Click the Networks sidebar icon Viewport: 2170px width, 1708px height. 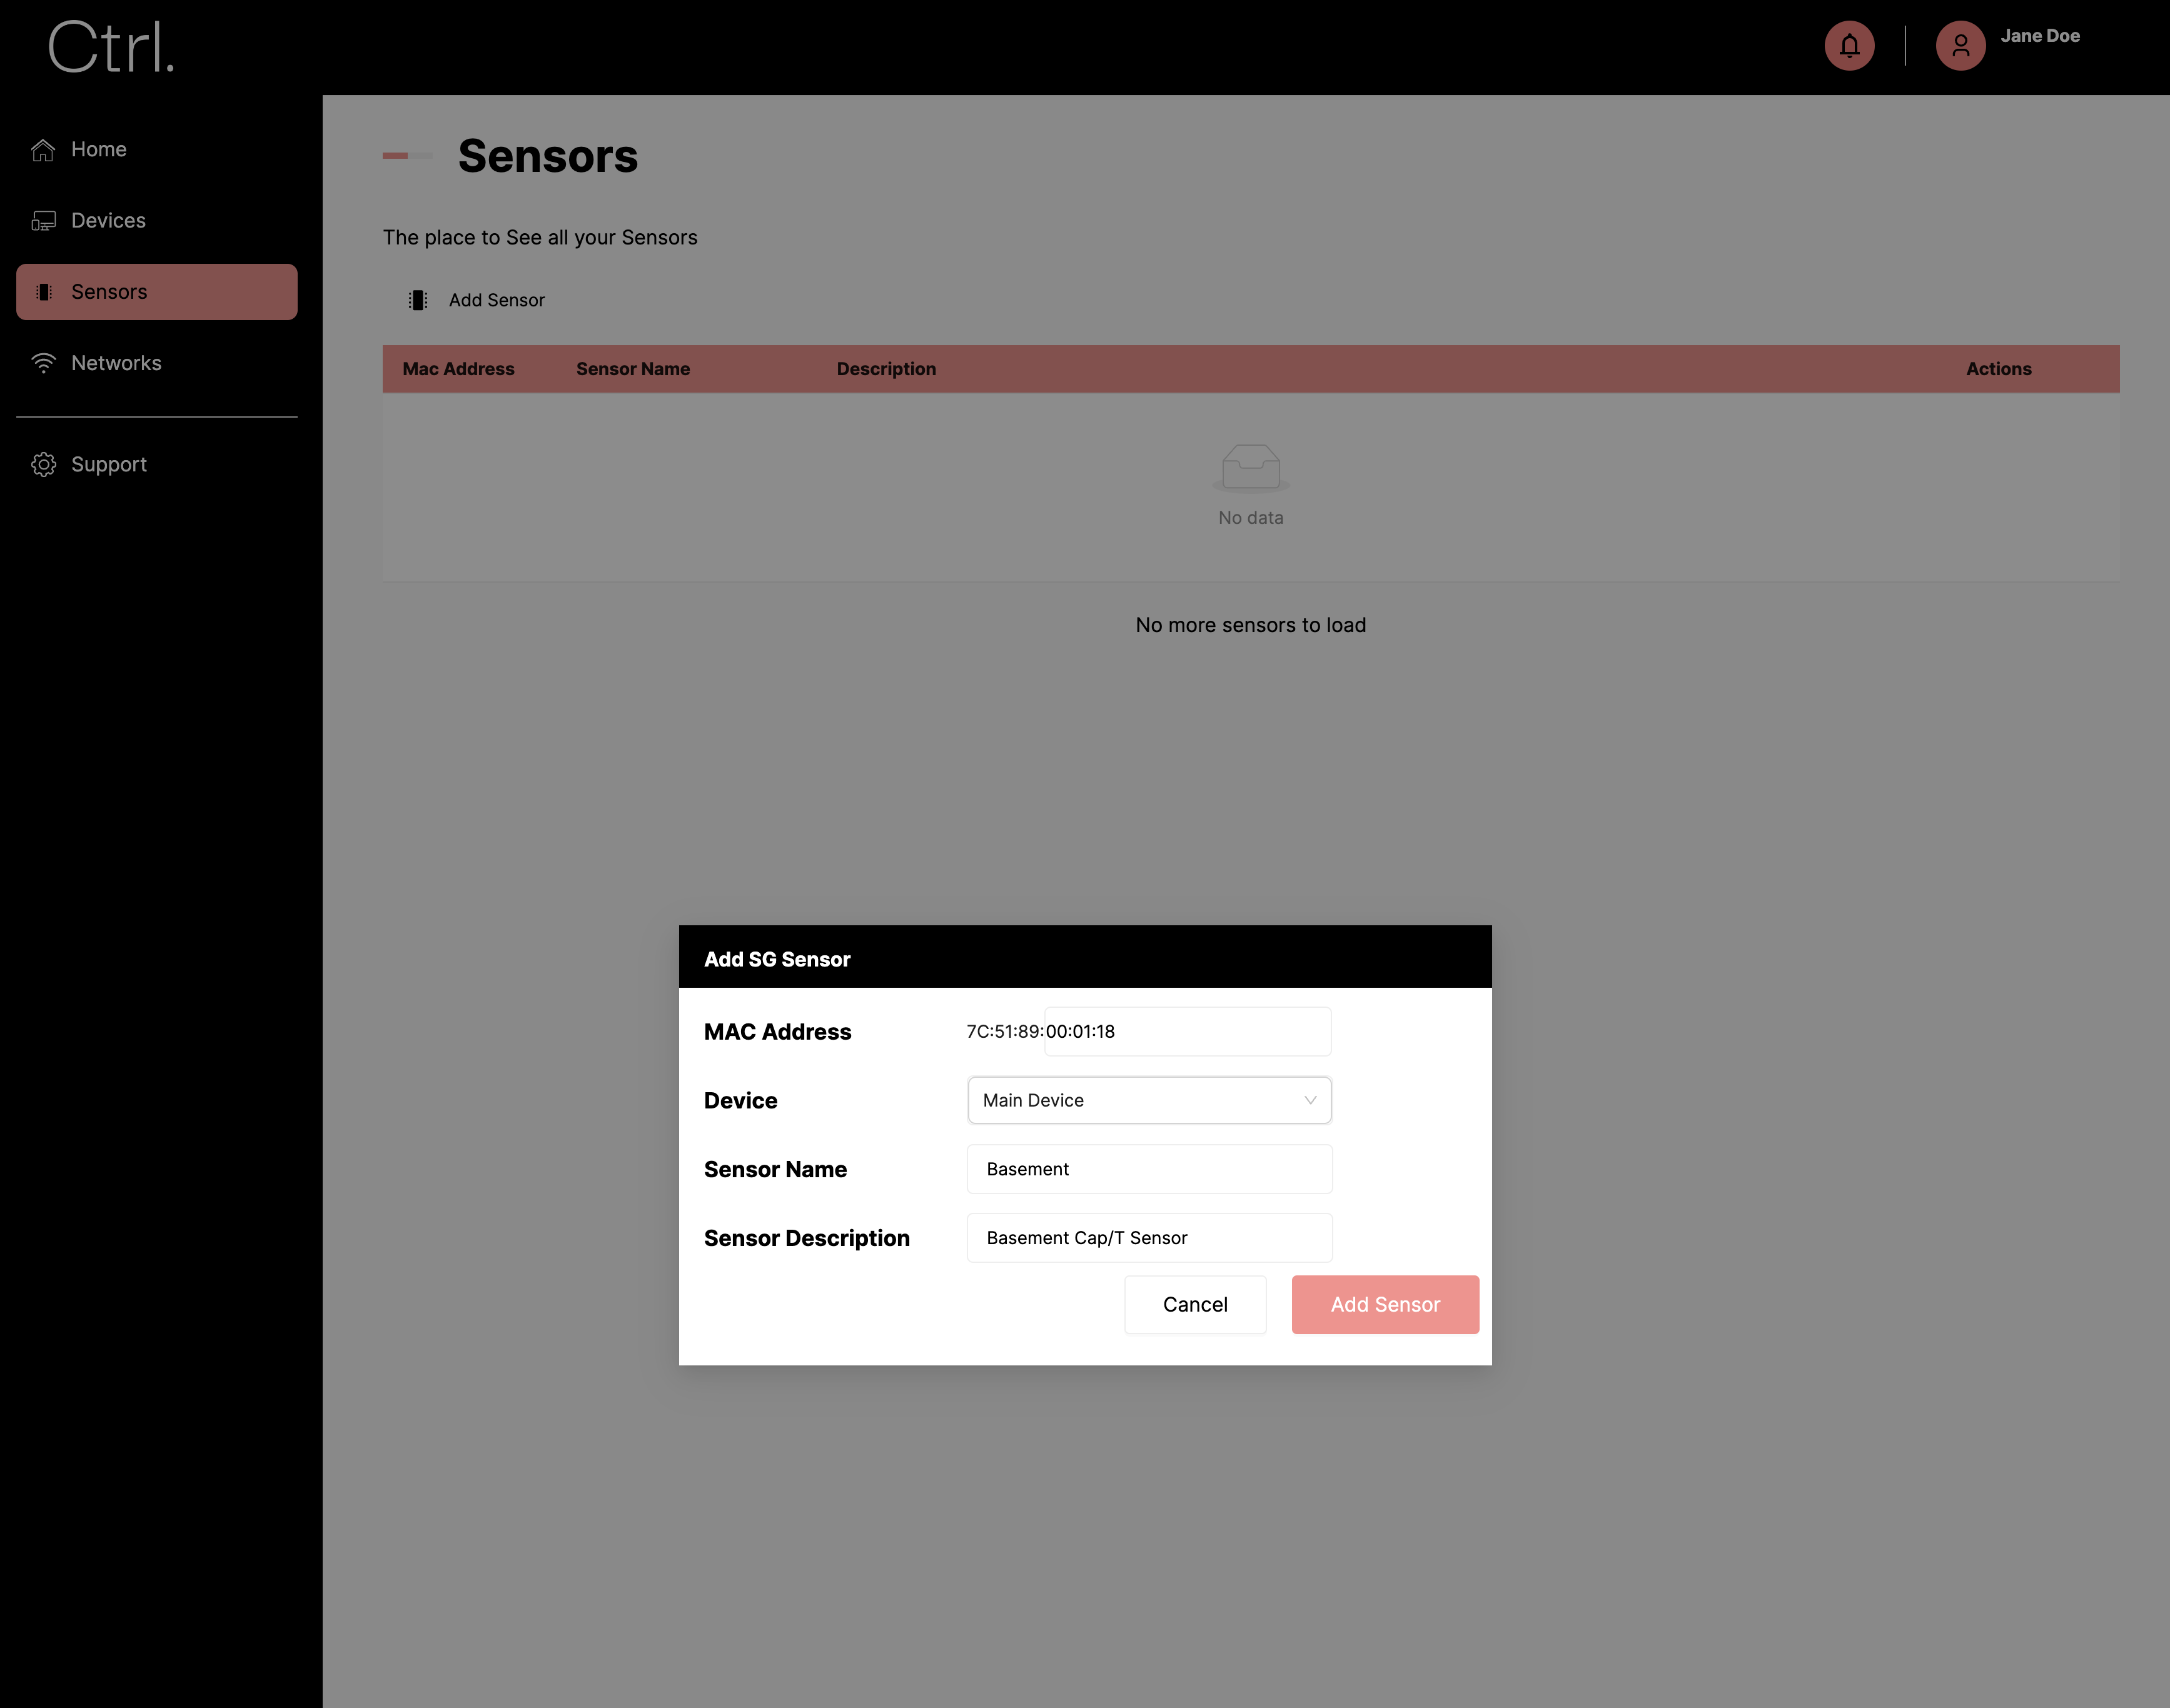[x=44, y=363]
